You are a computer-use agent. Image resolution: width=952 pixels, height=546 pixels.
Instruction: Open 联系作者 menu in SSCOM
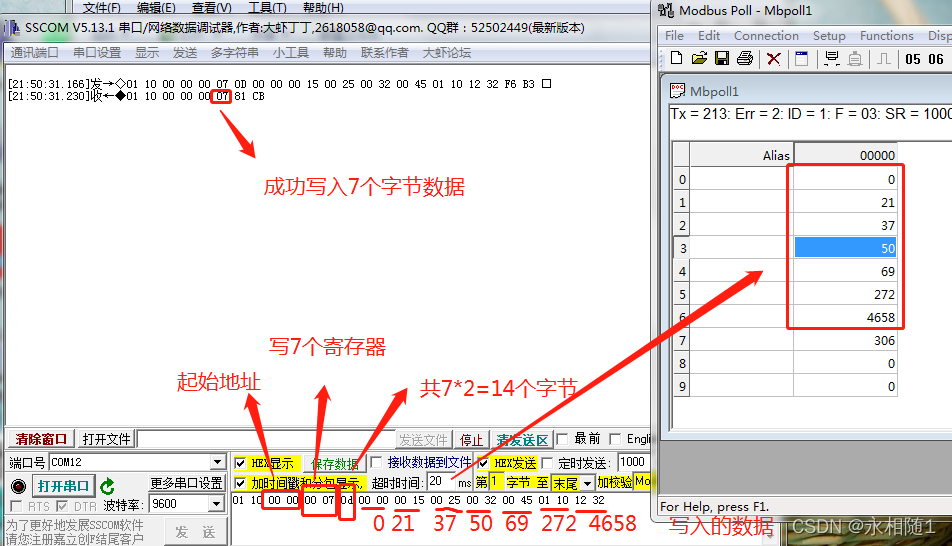point(385,53)
